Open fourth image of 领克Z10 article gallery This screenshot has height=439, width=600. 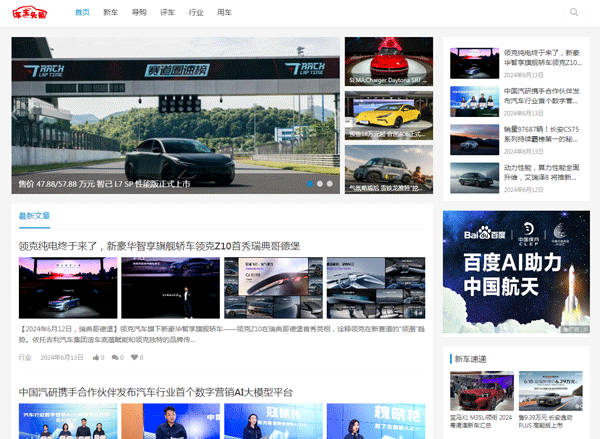[376, 288]
